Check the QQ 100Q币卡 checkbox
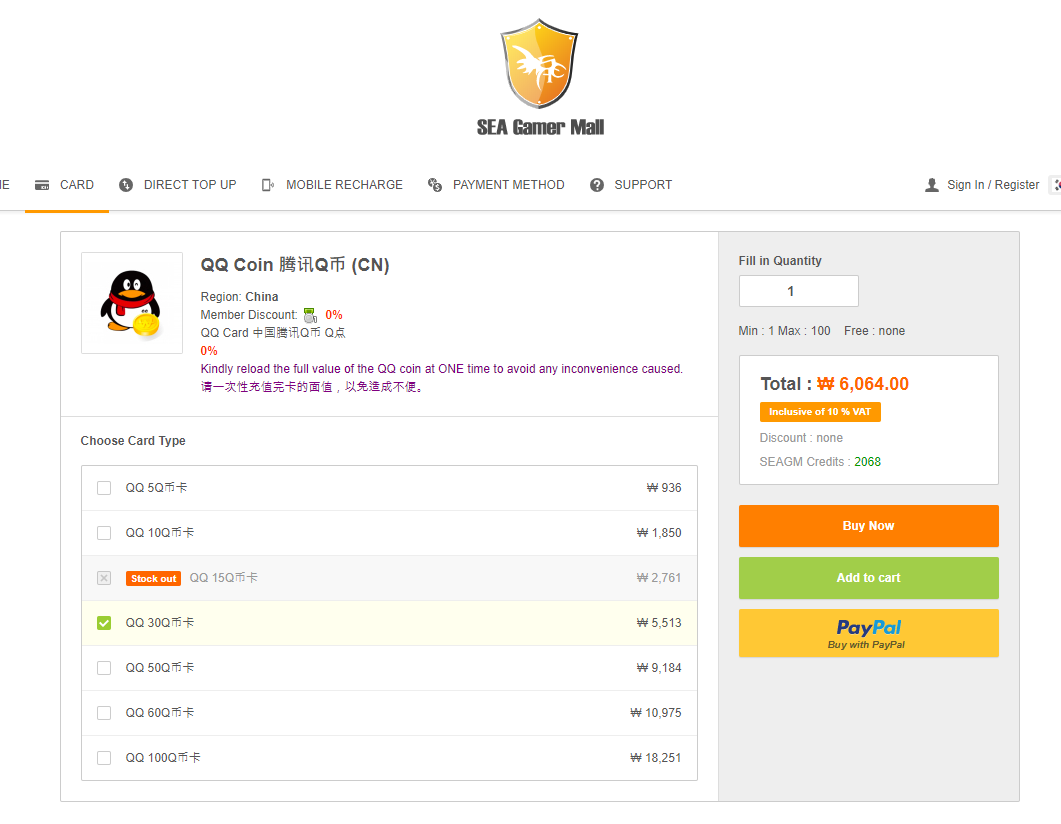1061x824 pixels. pyautogui.click(x=104, y=758)
